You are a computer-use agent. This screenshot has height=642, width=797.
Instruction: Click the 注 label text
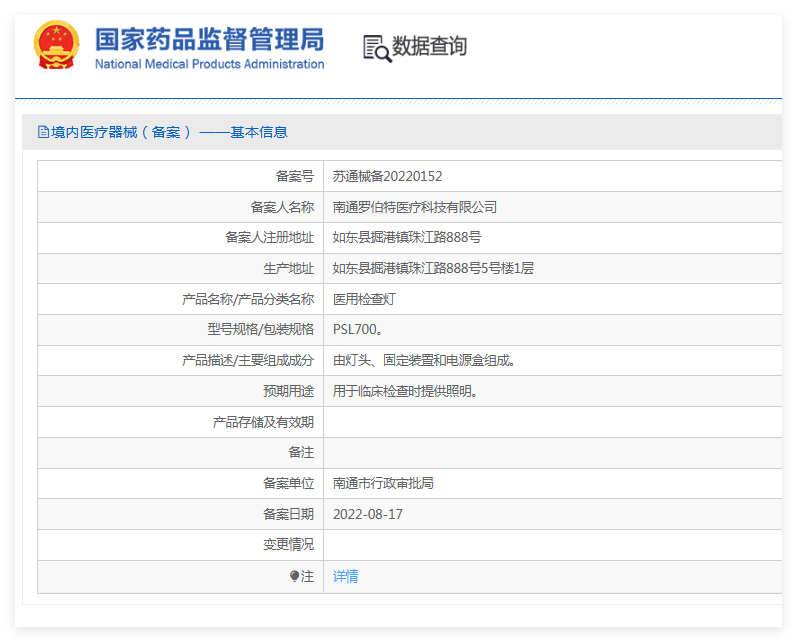coord(307,576)
